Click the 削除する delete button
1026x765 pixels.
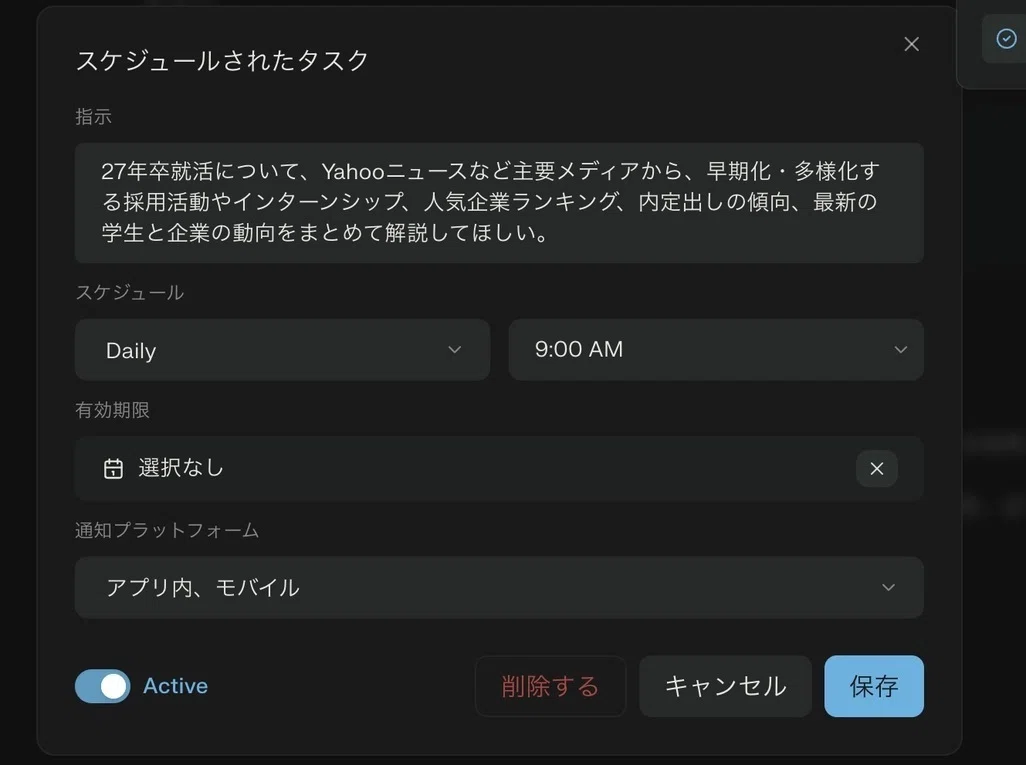[550, 686]
